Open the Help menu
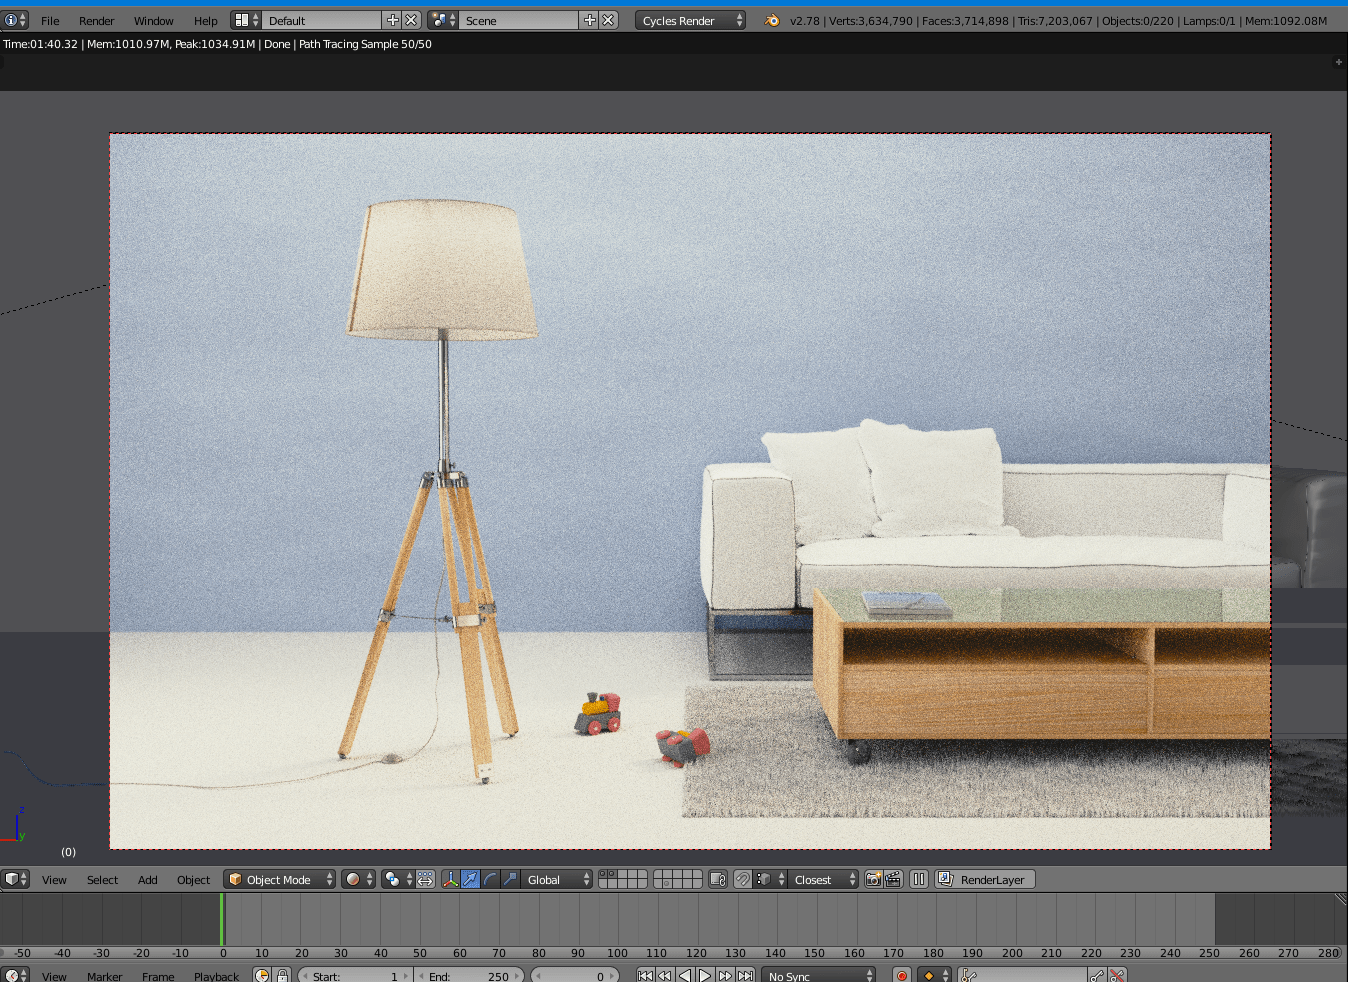Viewport: 1348px width, 982px height. tap(206, 20)
